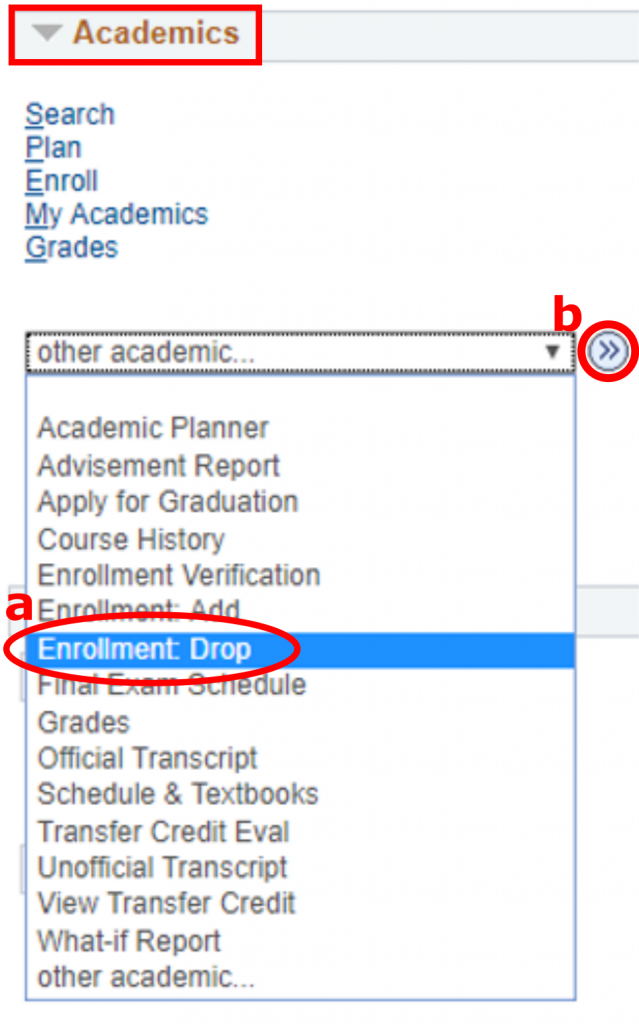This screenshot has width=639, height=1024.
Task: Select Unofficial Transcript option
Action: point(162,867)
